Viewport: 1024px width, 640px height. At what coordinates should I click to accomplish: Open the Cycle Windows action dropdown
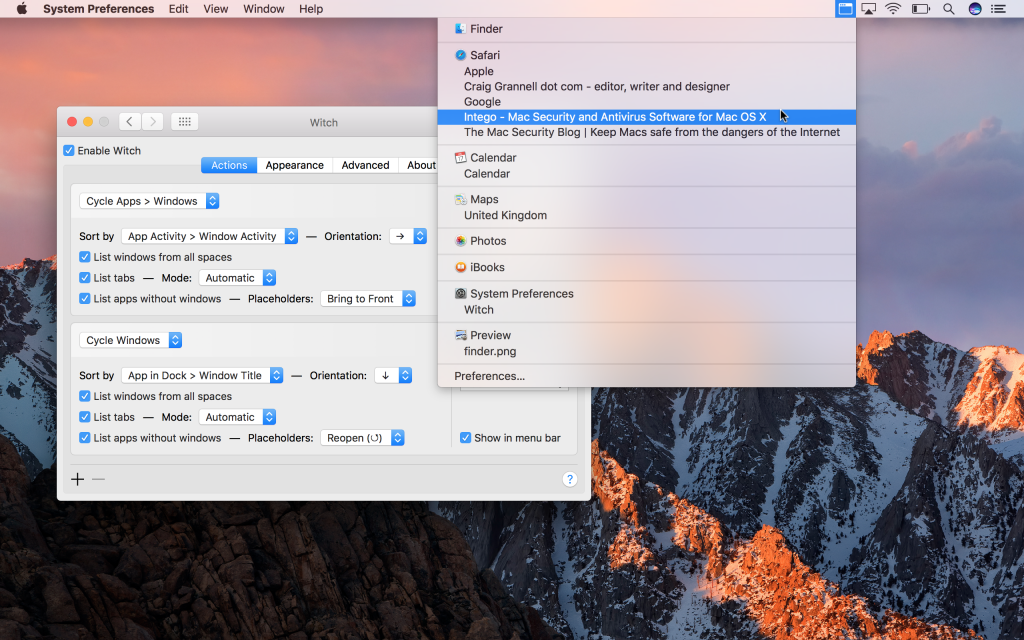pos(131,340)
